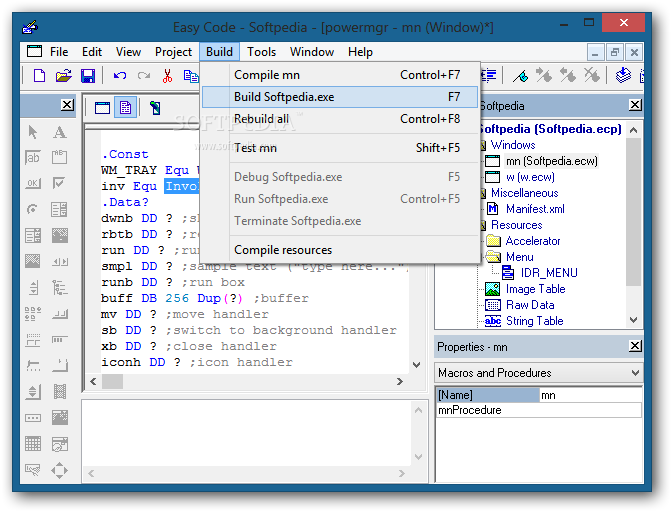Select w (w.ecw) in project tree
This screenshot has height=512, width=672.
coord(530,177)
